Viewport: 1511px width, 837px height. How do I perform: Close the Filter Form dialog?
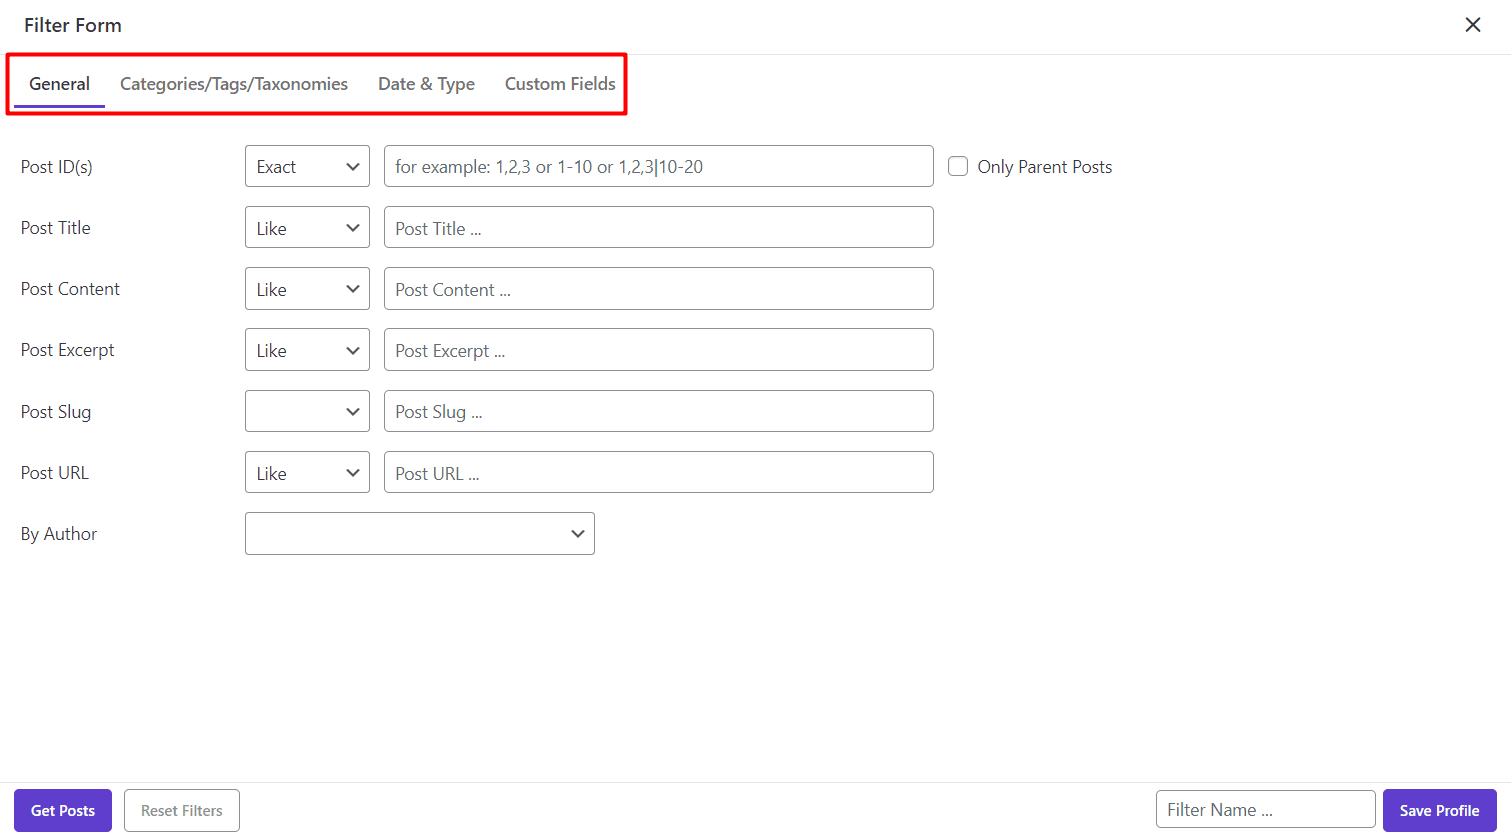[1472, 25]
